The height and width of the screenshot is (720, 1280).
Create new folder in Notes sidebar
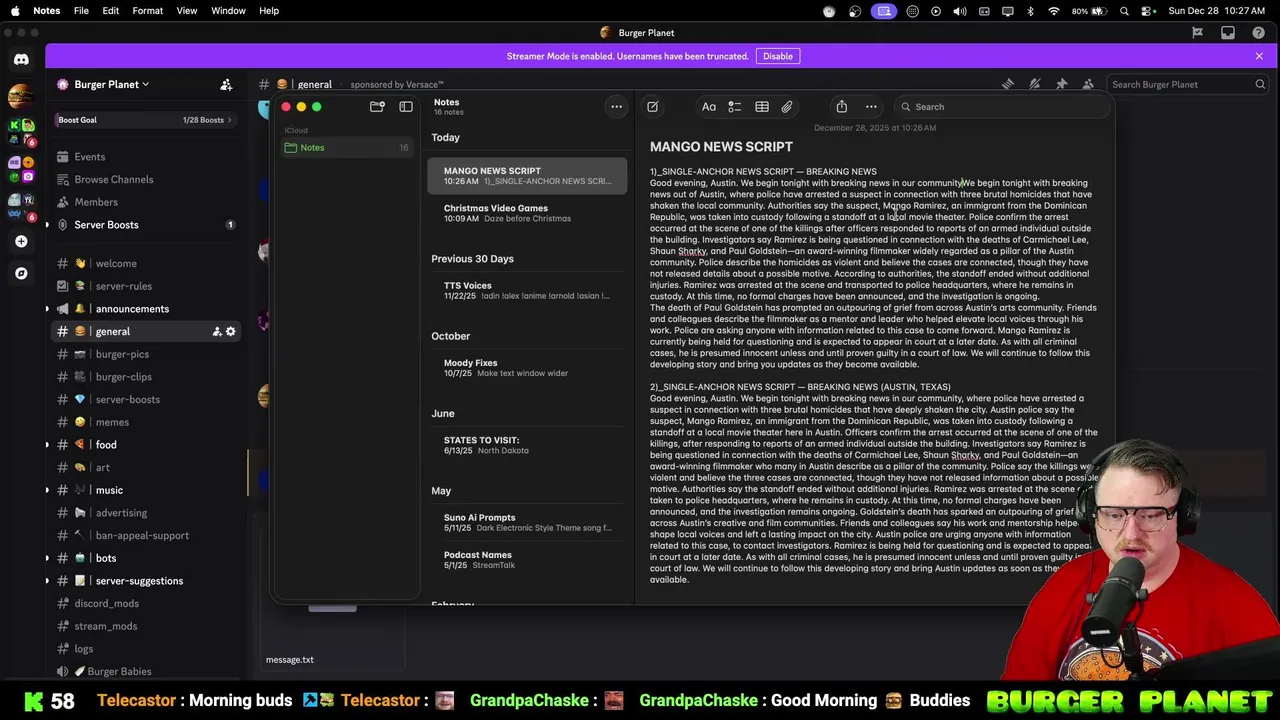(x=377, y=107)
